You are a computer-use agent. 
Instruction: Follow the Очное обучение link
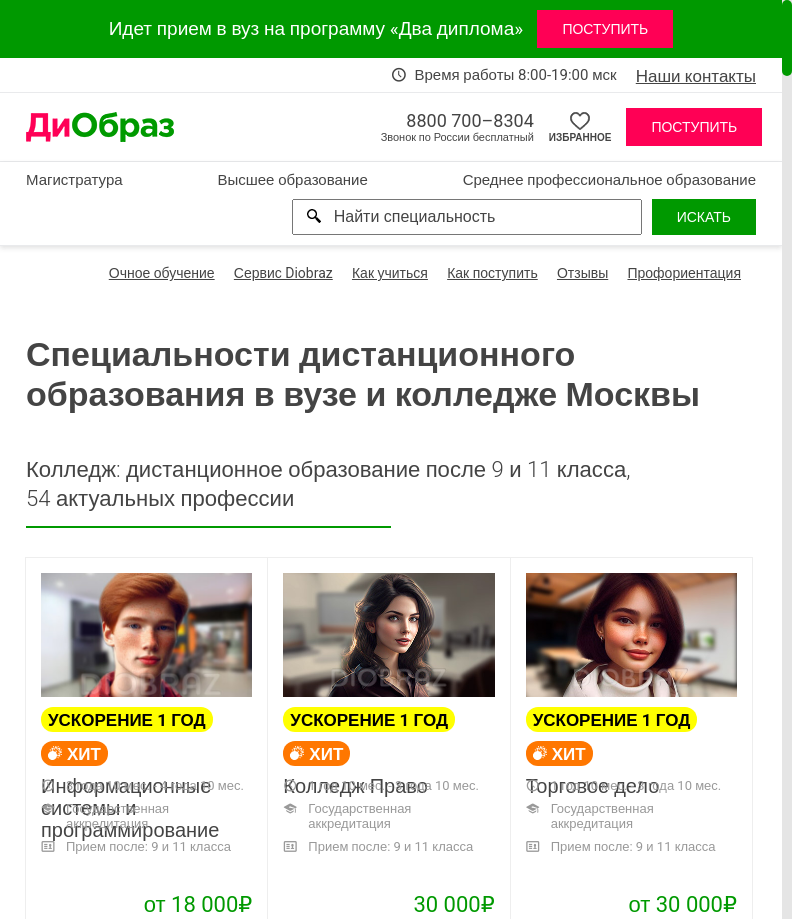(161, 273)
